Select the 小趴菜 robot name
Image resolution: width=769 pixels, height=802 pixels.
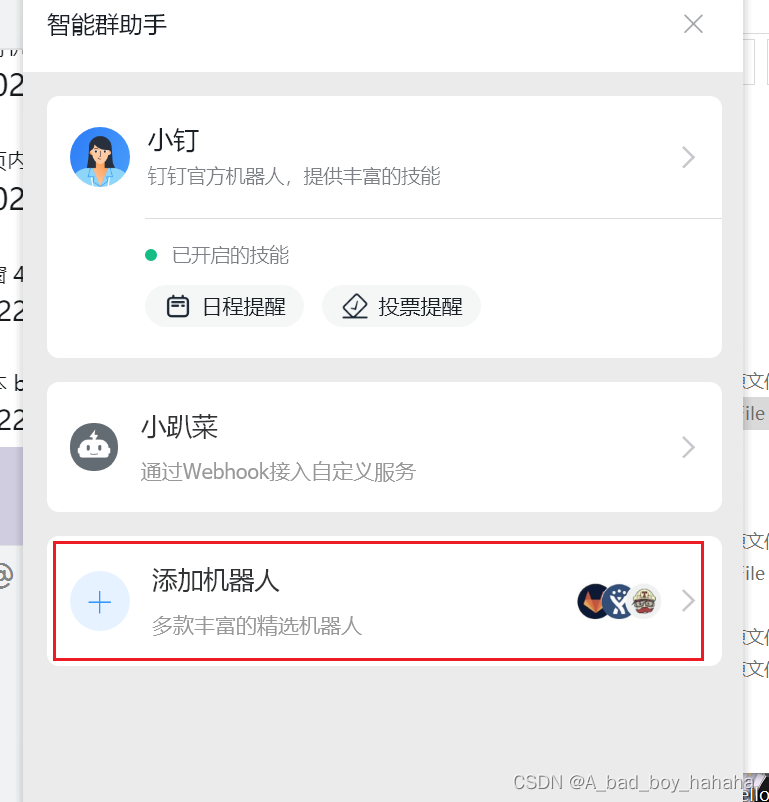point(180,427)
